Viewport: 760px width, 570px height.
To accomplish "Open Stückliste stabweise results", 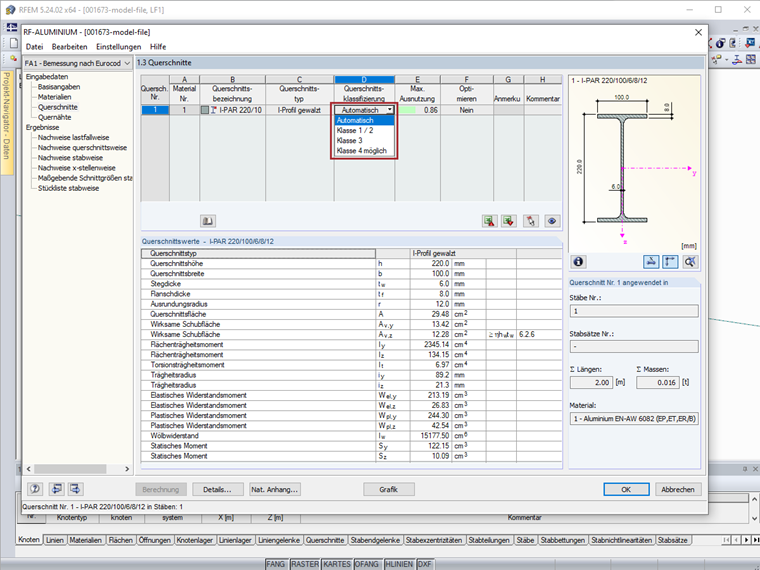I will [68, 189].
